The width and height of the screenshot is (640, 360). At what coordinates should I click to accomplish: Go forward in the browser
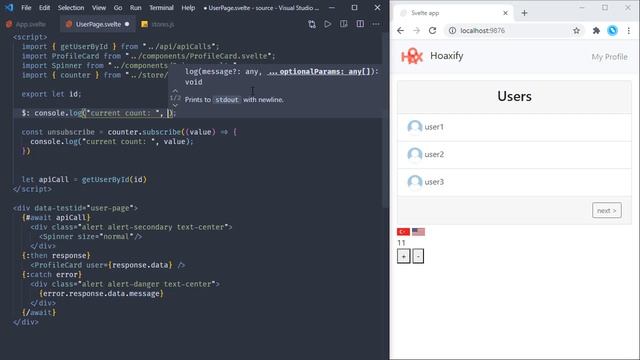tap(416, 31)
